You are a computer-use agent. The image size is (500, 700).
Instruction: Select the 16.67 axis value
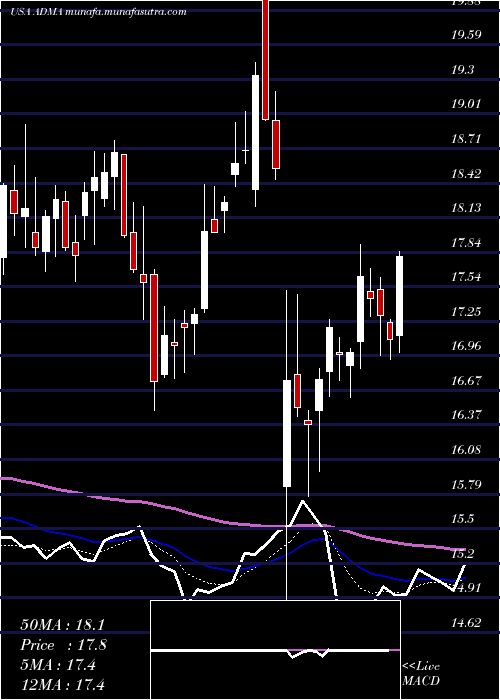(x=468, y=380)
